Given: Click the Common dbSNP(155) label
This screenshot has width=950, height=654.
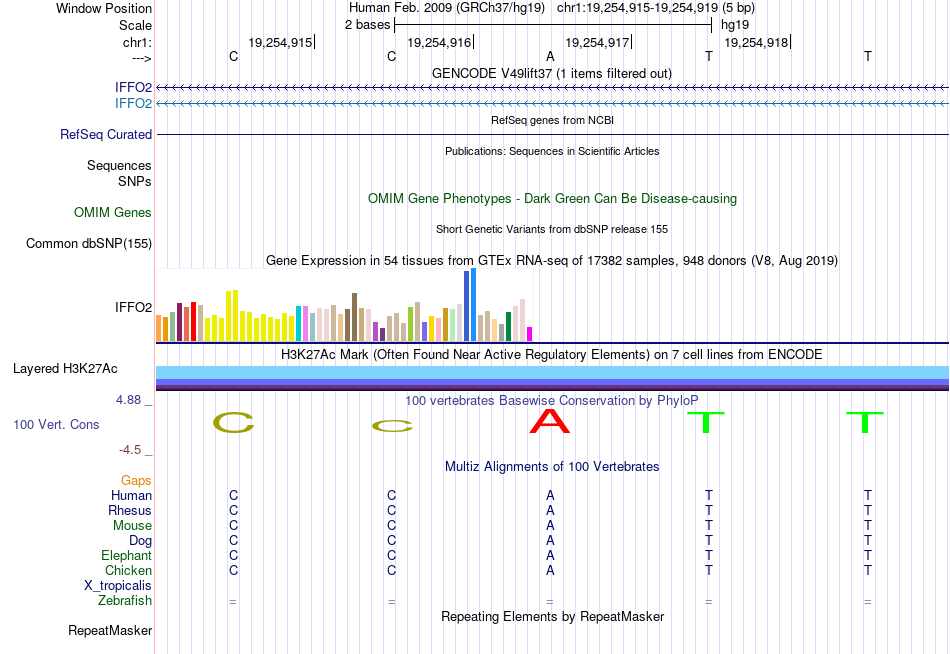Looking at the screenshot, I should 88,244.
